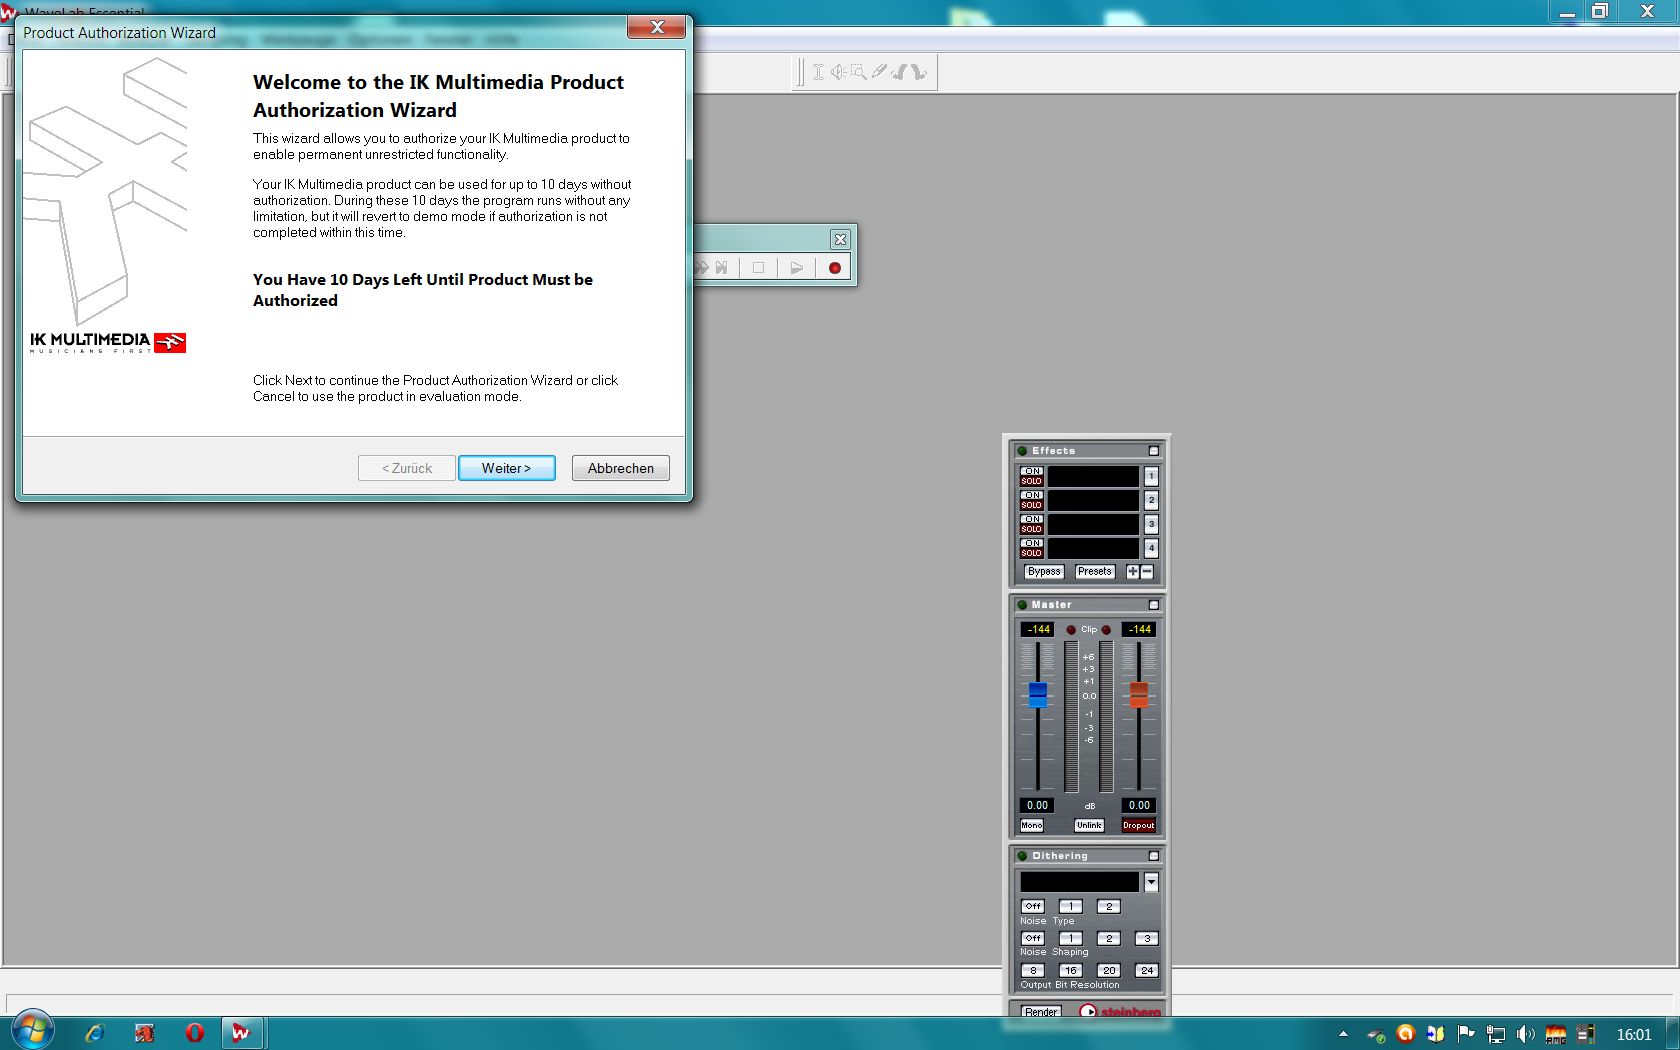Set Noise Type to 2

click(x=1108, y=907)
